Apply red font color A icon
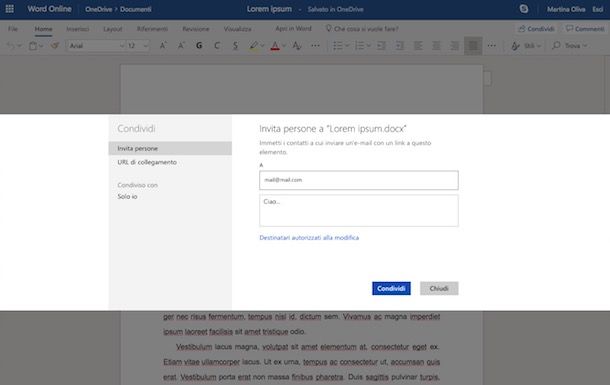 (275, 46)
